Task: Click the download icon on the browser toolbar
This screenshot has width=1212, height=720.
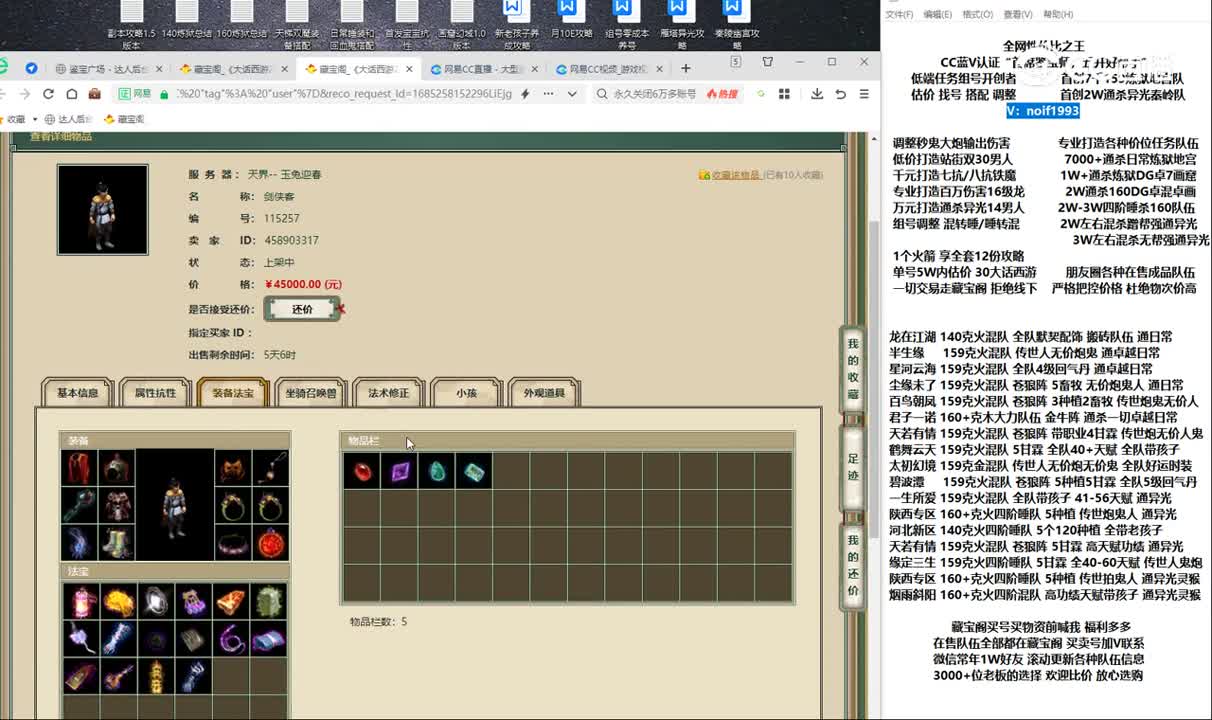Action: [817, 92]
